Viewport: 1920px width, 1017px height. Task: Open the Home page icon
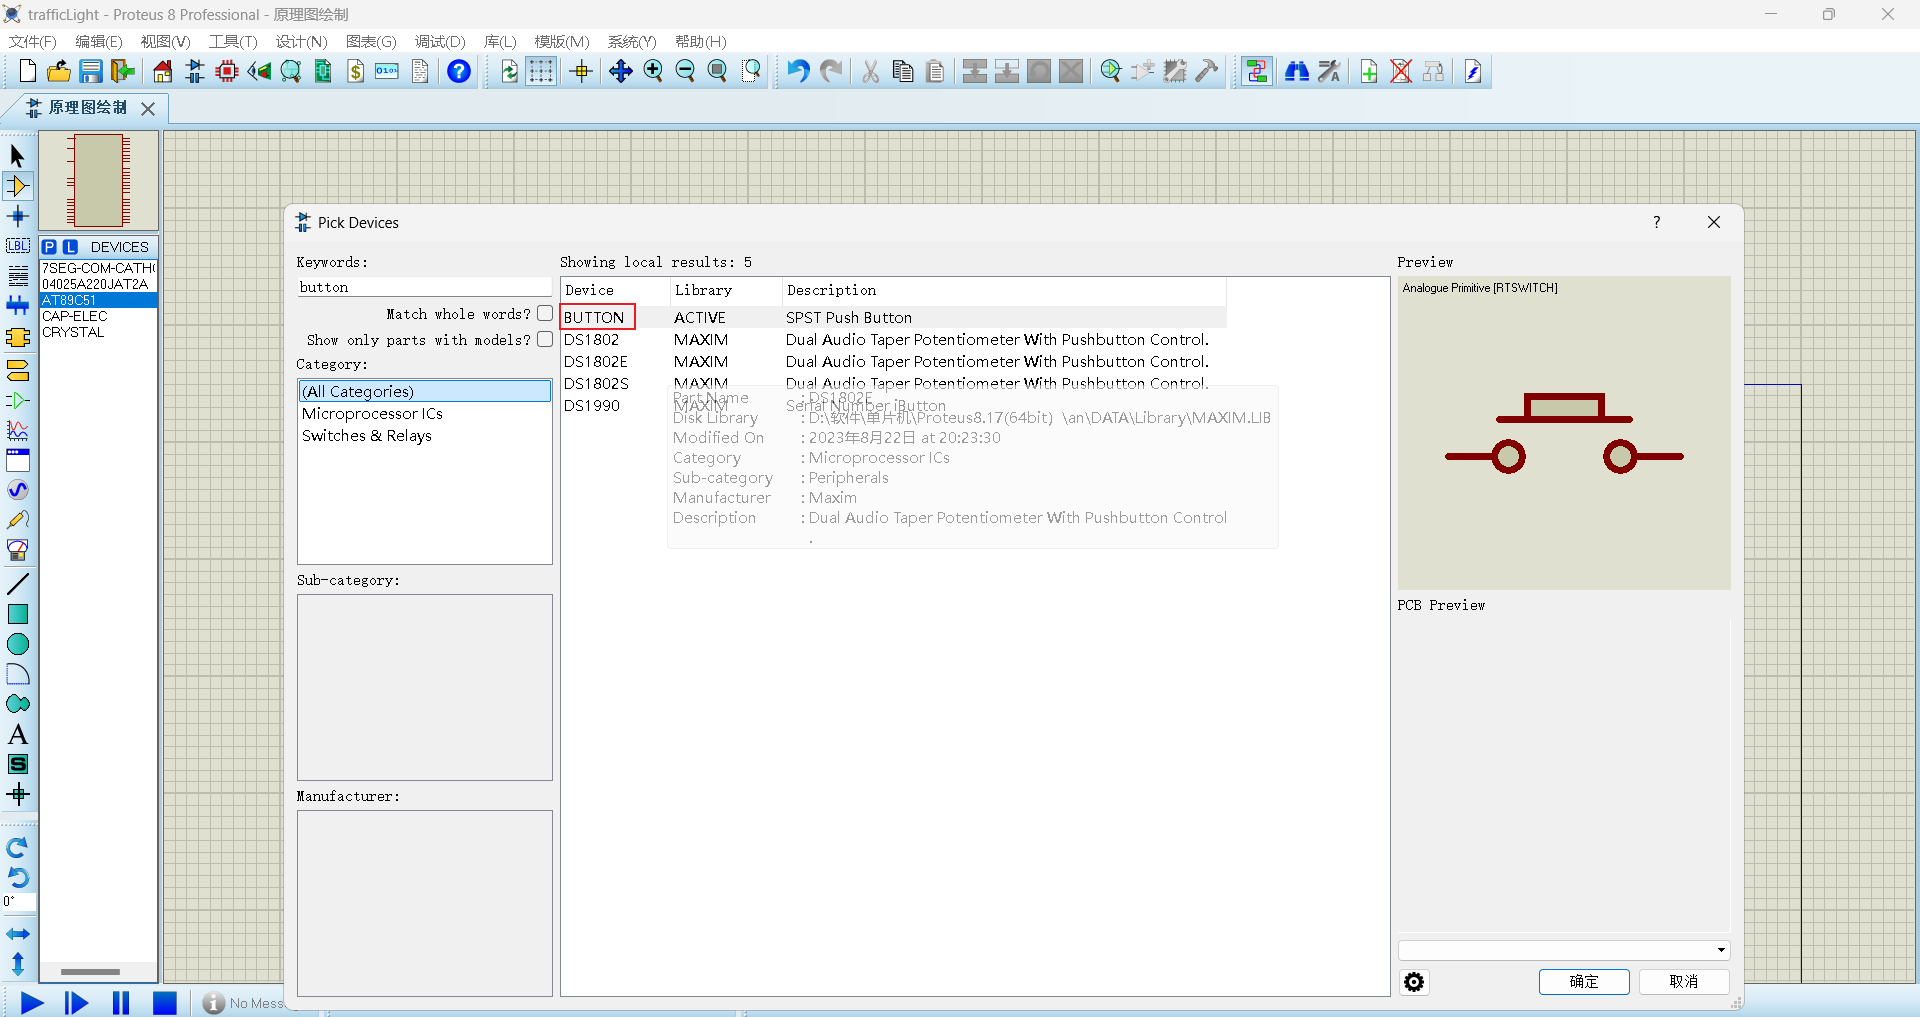click(x=163, y=71)
